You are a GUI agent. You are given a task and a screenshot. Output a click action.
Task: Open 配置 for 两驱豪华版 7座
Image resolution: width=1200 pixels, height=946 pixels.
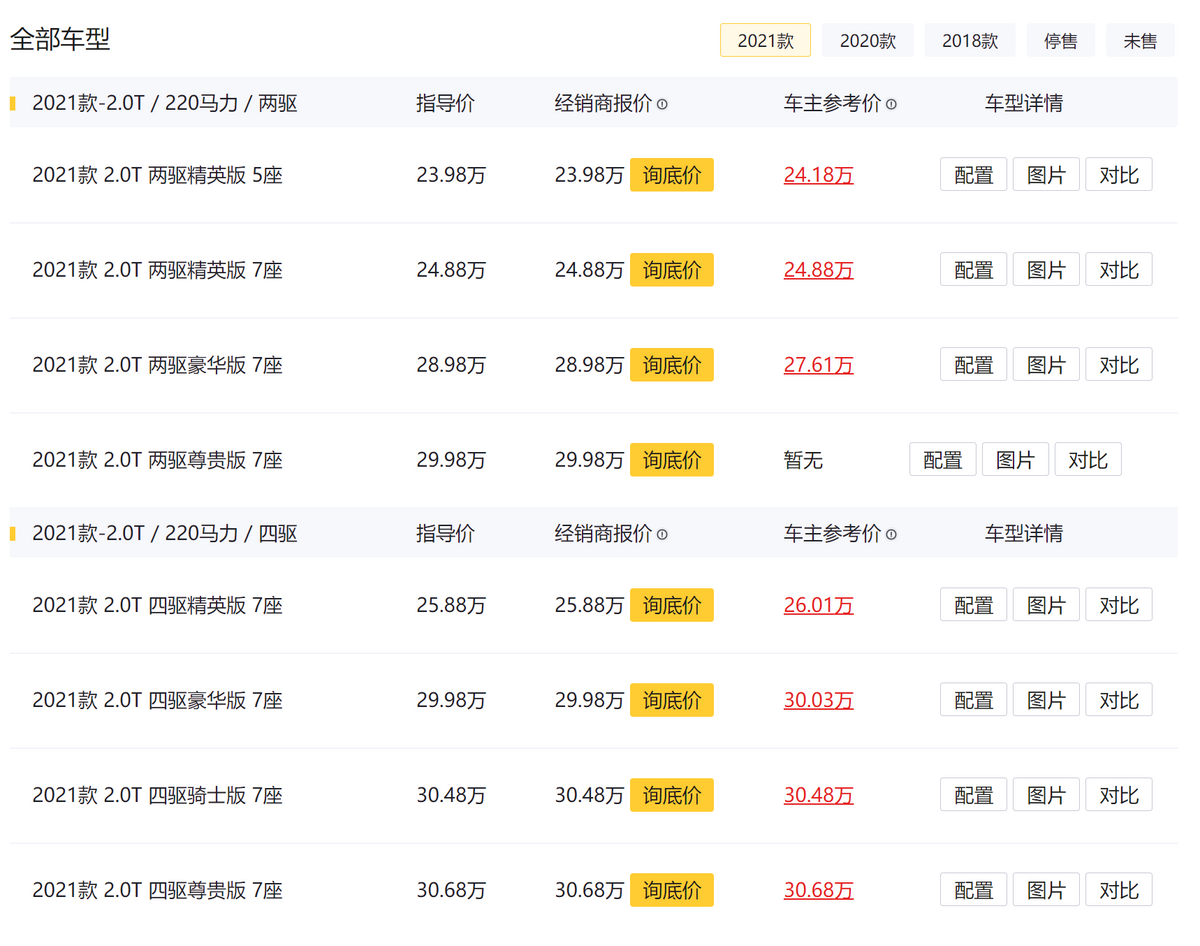(x=973, y=365)
